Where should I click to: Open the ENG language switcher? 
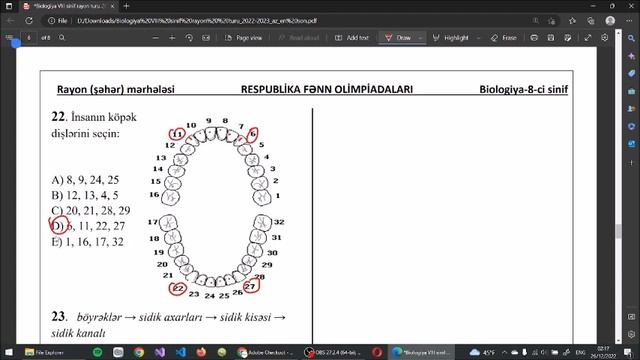pos(580,352)
